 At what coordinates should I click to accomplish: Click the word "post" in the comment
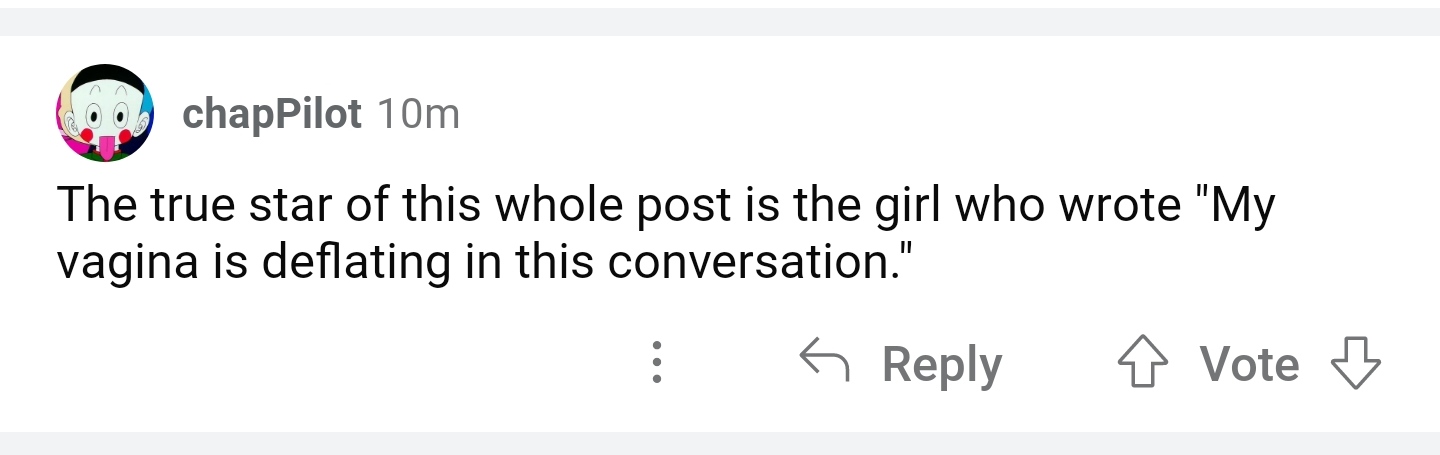coord(687,205)
